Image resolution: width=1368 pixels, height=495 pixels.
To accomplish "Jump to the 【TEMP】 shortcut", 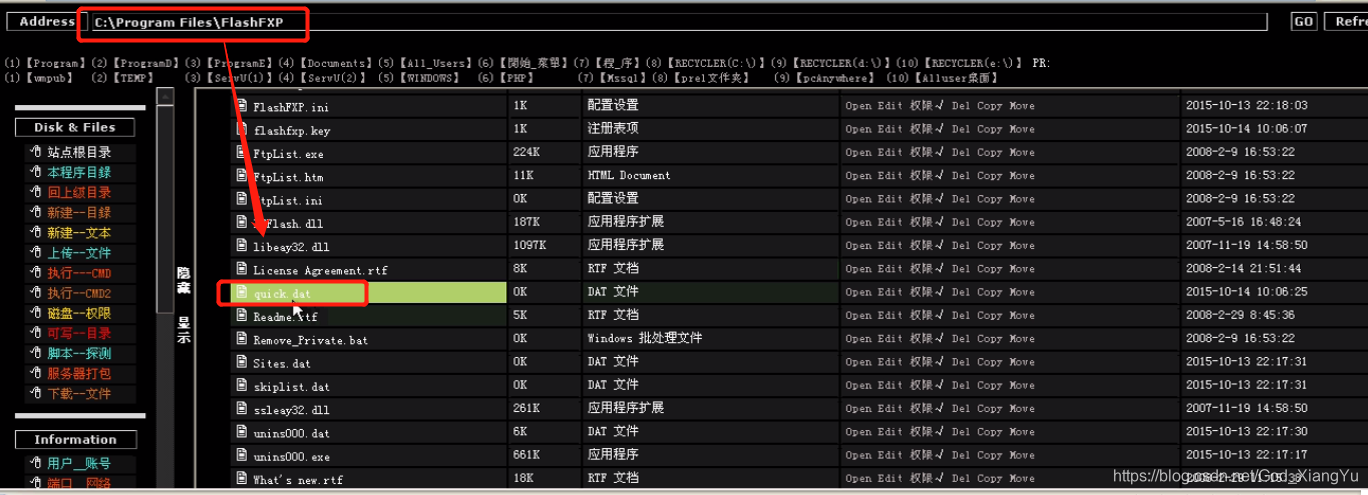I will (x=133, y=78).
